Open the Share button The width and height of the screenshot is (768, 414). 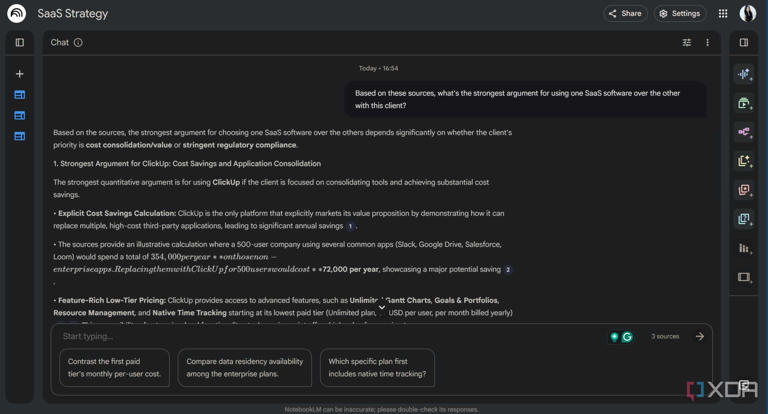click(625, 14)
